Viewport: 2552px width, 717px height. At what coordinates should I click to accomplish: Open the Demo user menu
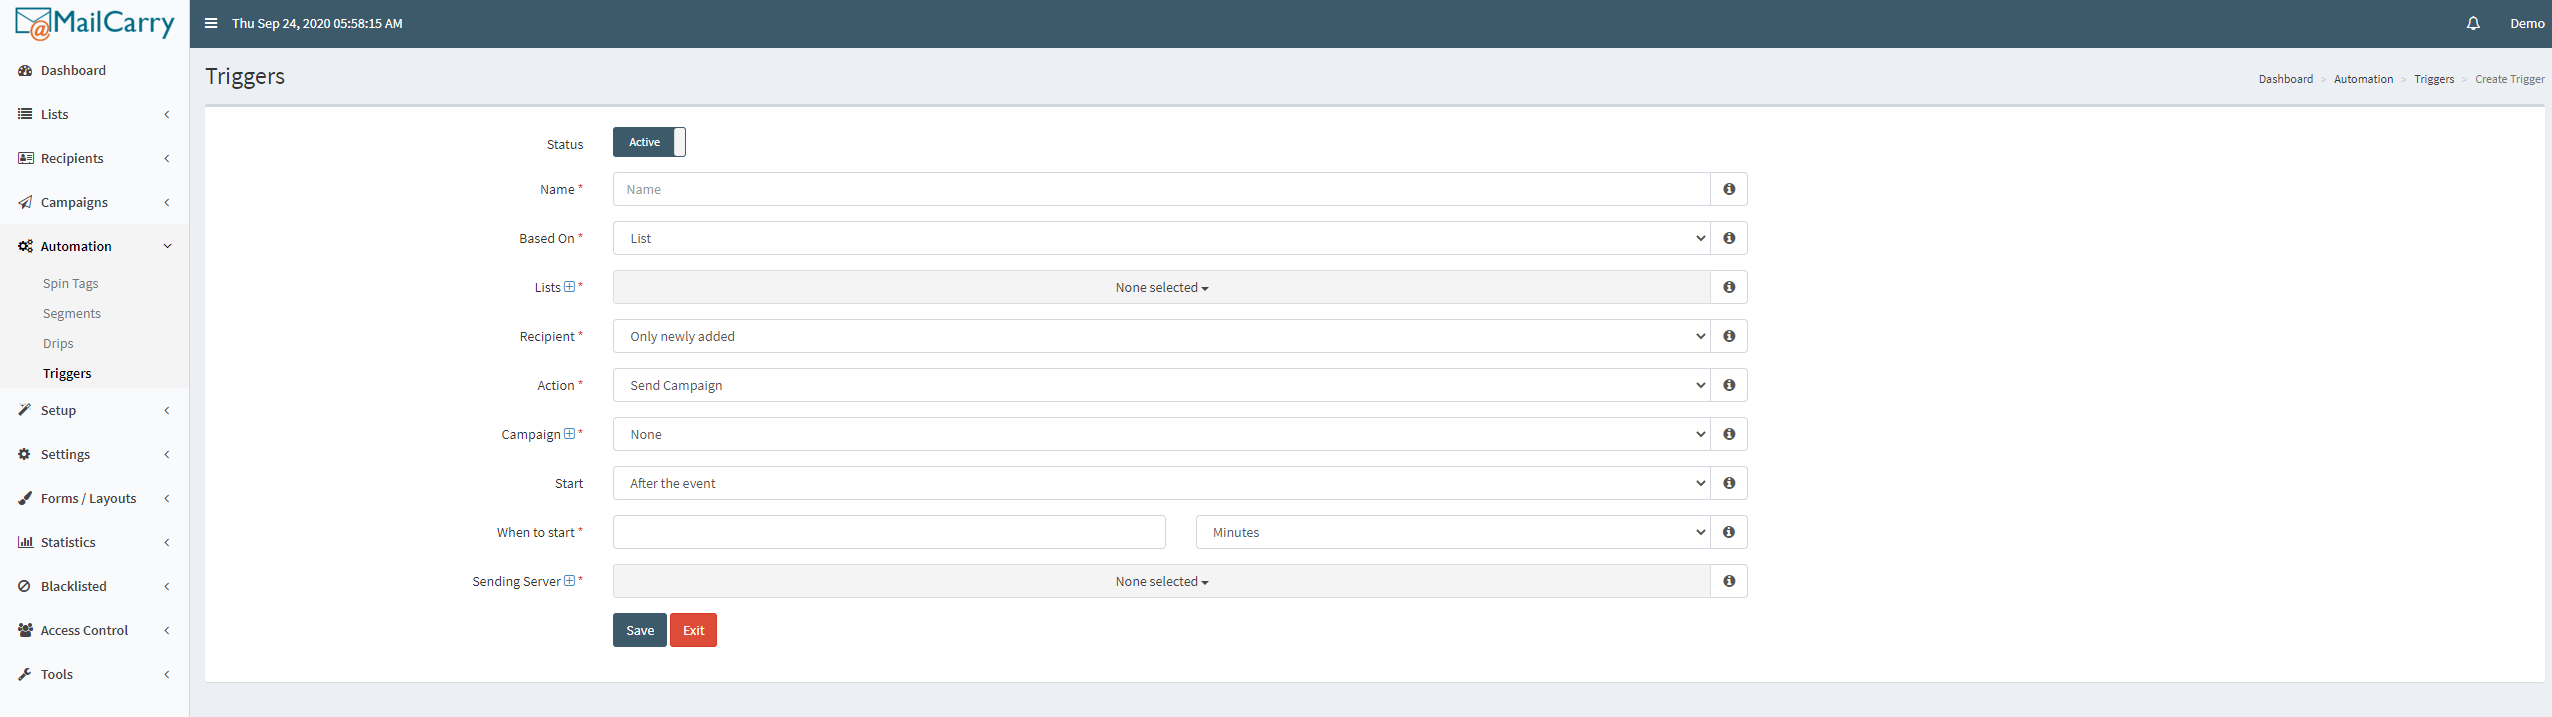(2527, 23)
